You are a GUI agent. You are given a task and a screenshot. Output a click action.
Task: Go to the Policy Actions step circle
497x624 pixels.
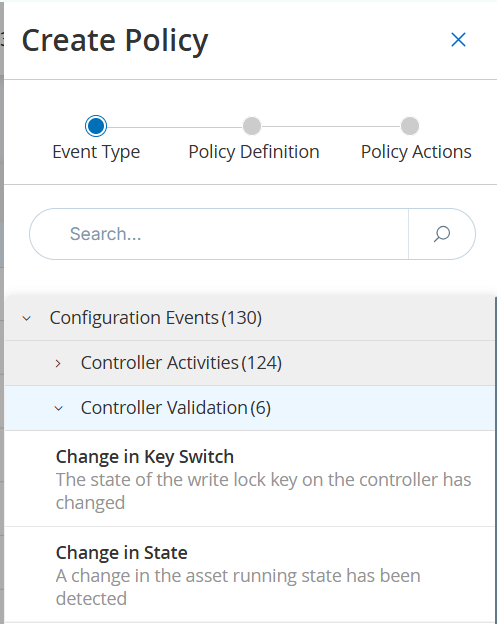click(410, 126)
